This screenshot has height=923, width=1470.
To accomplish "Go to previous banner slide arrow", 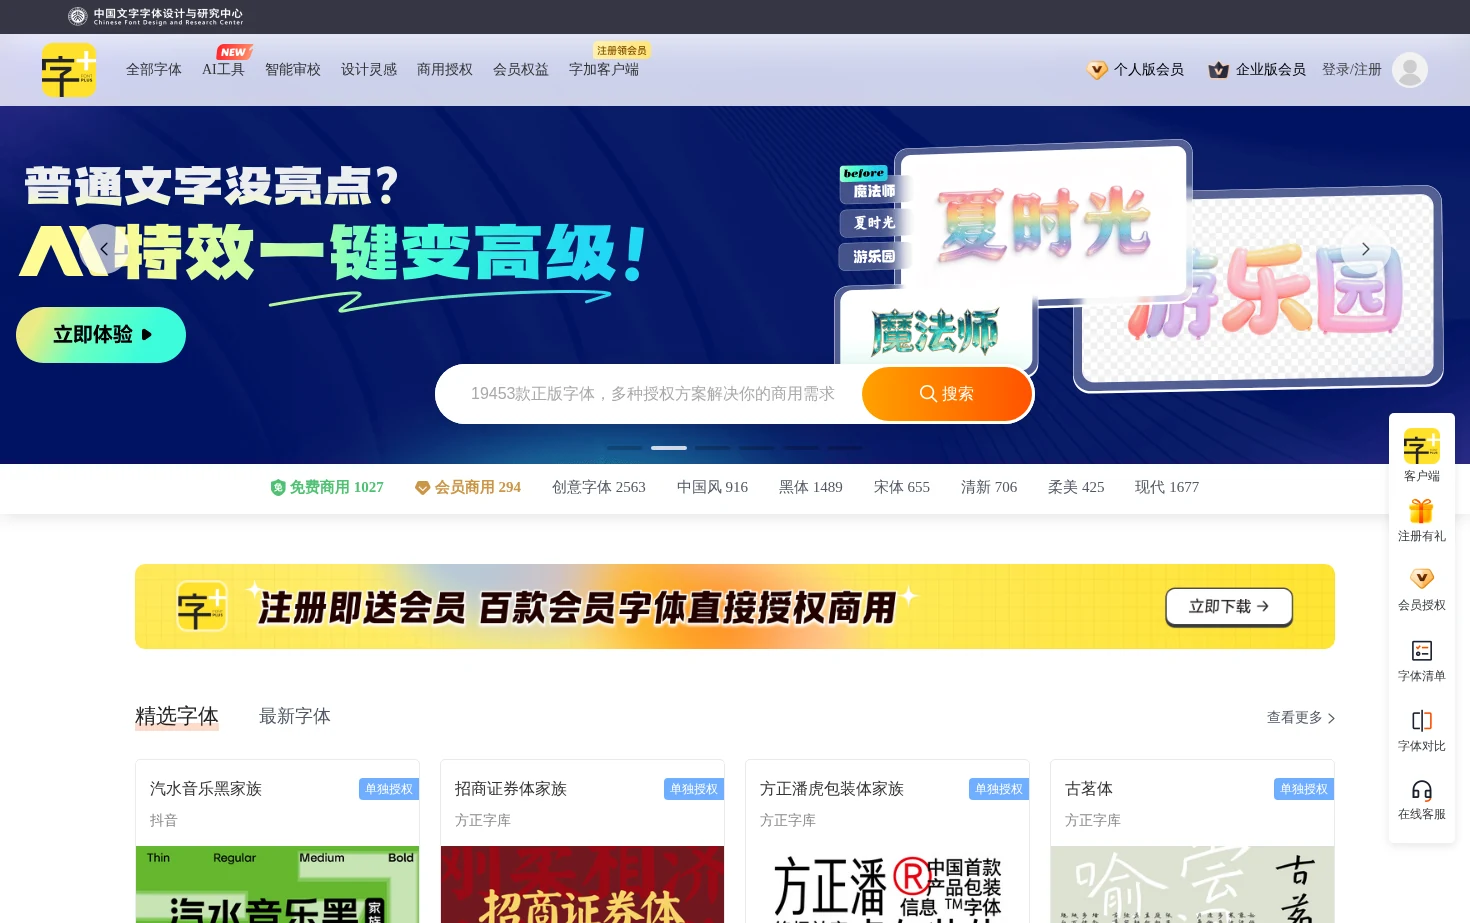I will [104, 249].
